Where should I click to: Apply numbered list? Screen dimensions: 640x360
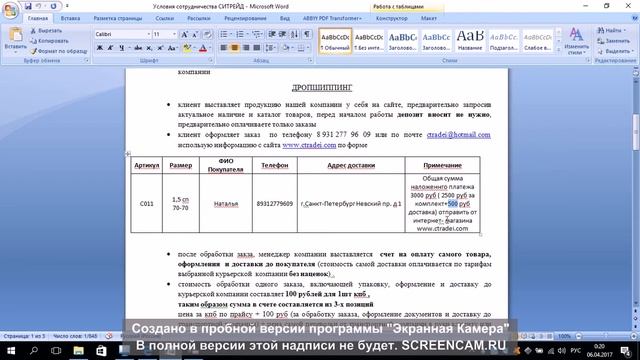tap(240, 34)
